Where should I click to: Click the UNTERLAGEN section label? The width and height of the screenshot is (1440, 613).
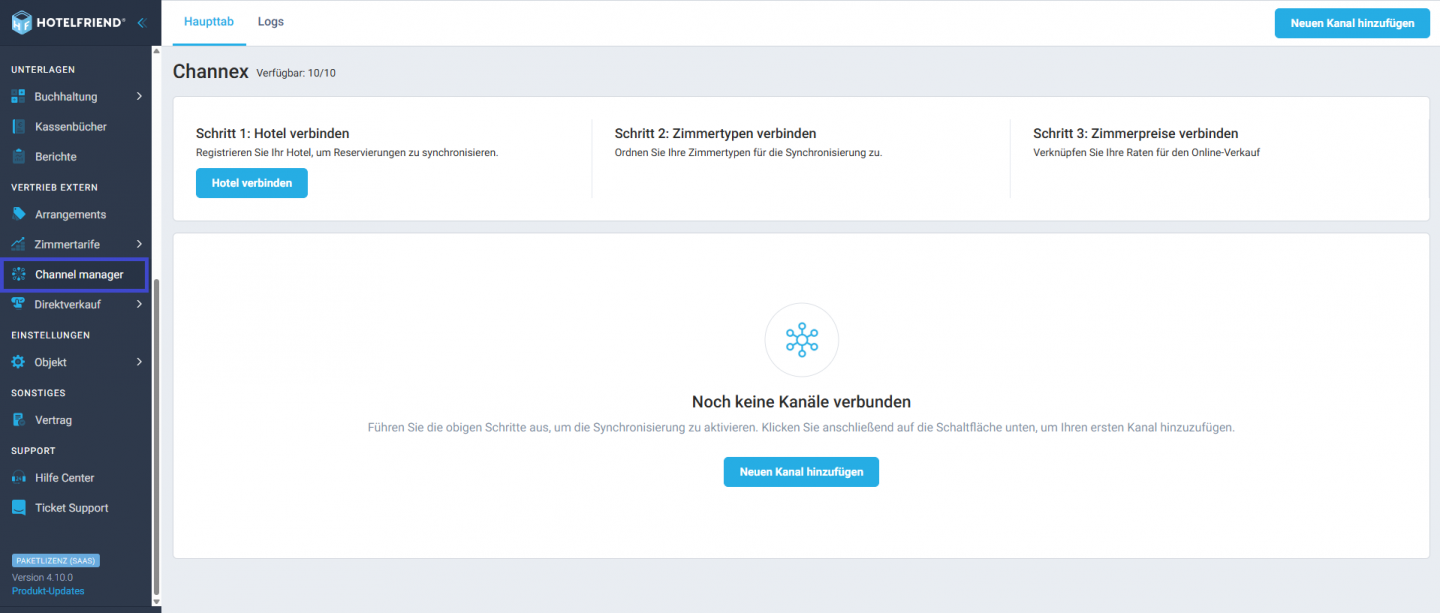pyautogui.click(x=43, y=70)
